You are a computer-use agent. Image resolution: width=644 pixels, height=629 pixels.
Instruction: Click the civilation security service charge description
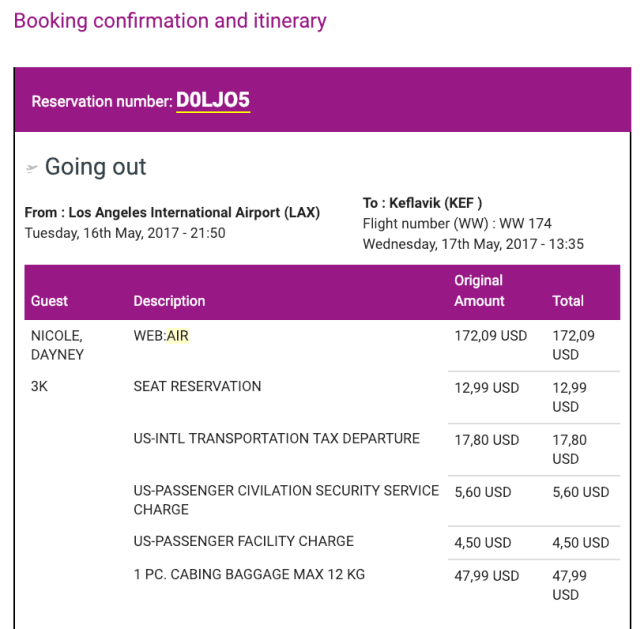tap(286, 500)
